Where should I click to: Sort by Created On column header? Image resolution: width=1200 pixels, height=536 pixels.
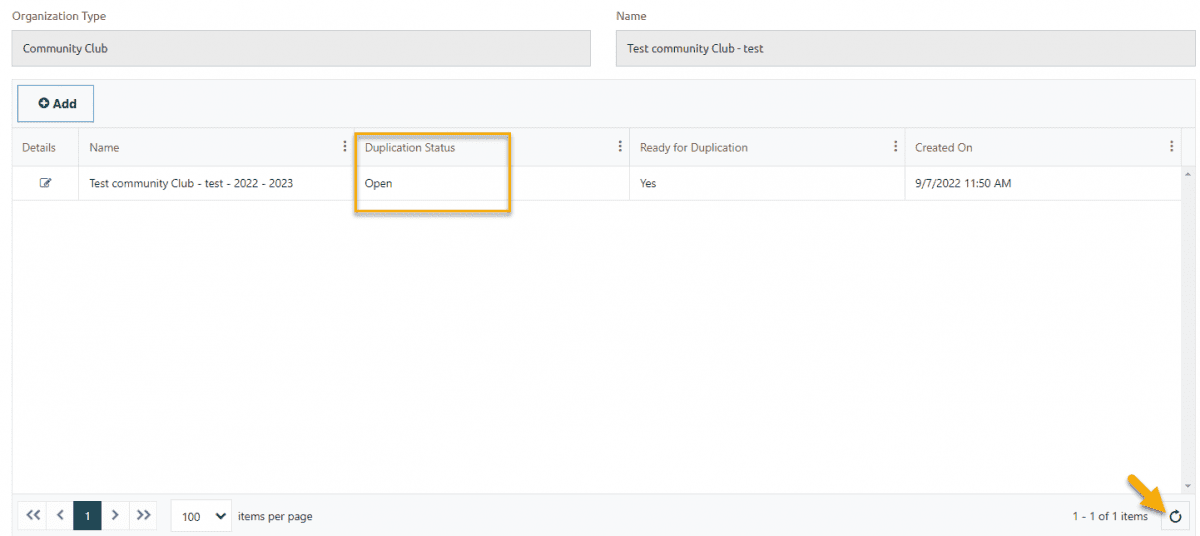[x=943, y=148]
